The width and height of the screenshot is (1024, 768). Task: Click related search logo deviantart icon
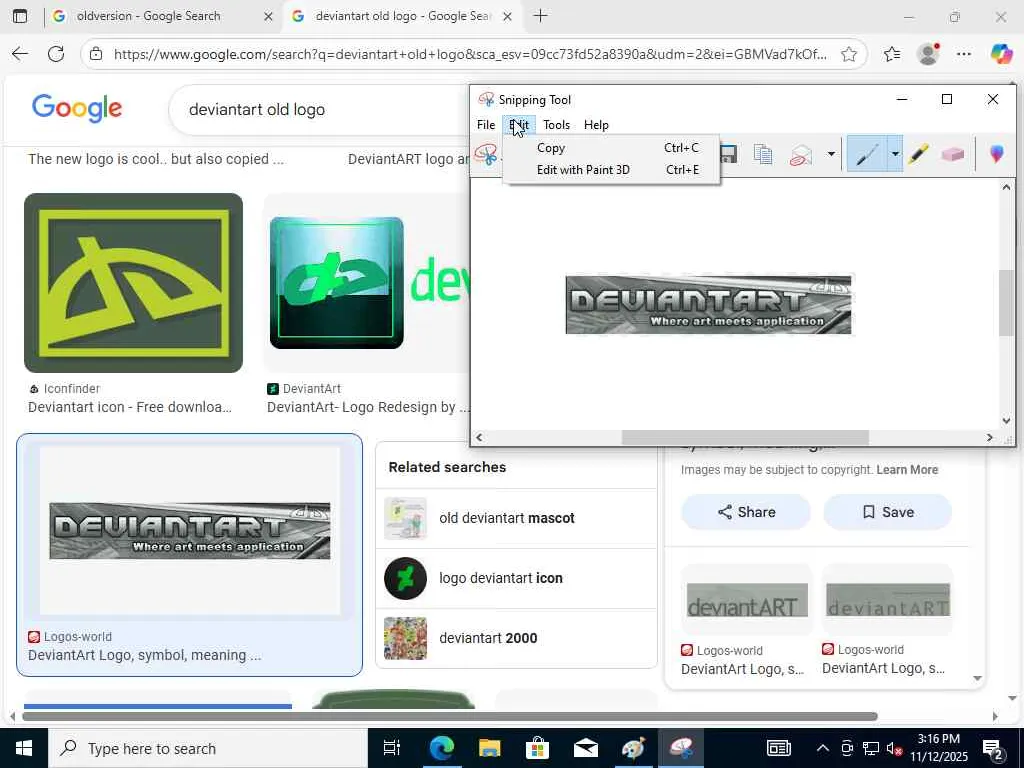click(x=516, y=579)
